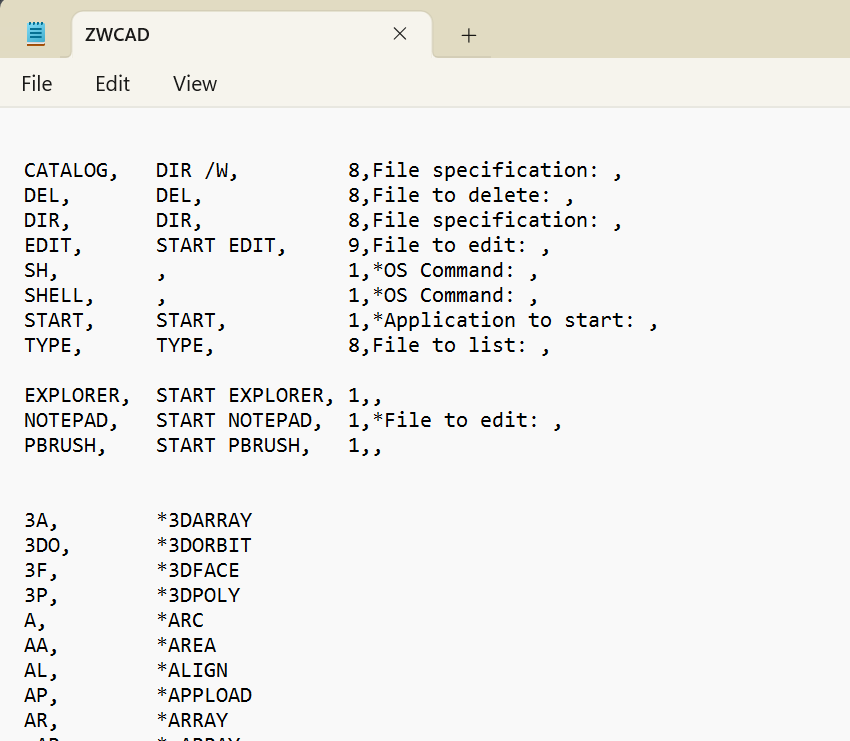Open the File menu
The width and height of the screenshot is (850, 741).
coord(37,84)
